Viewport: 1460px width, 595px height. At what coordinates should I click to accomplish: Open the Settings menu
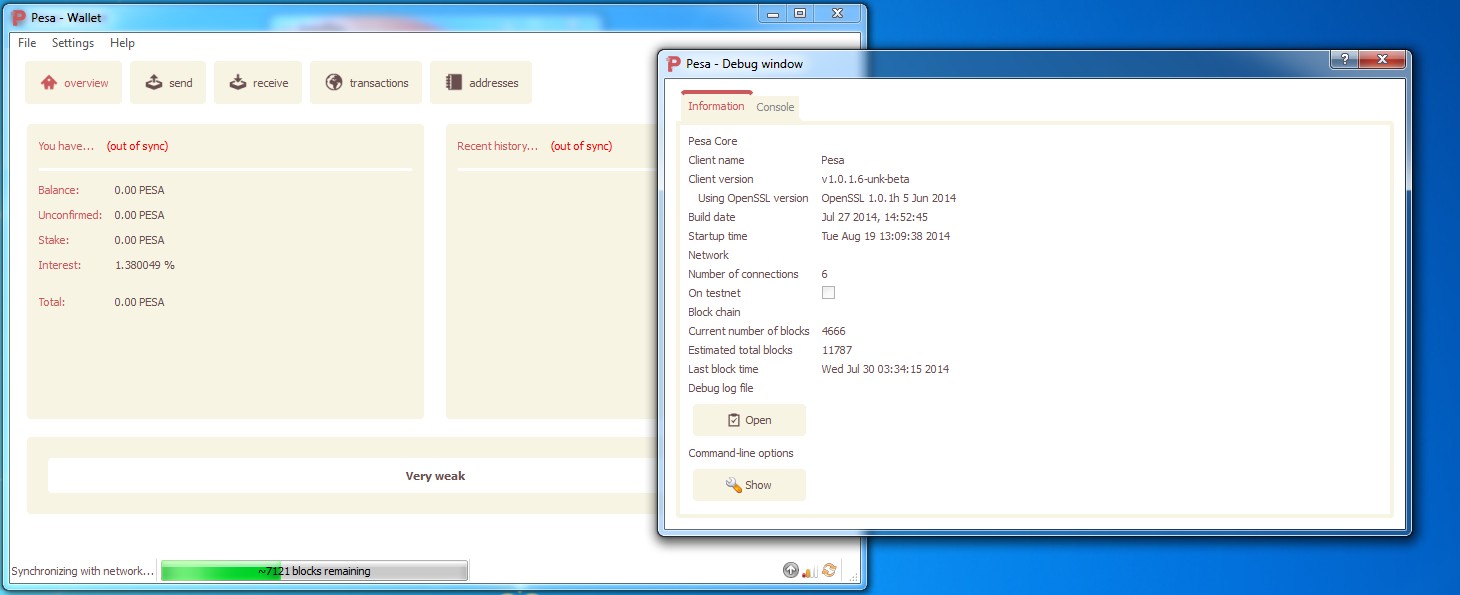[x=73, y=43]
